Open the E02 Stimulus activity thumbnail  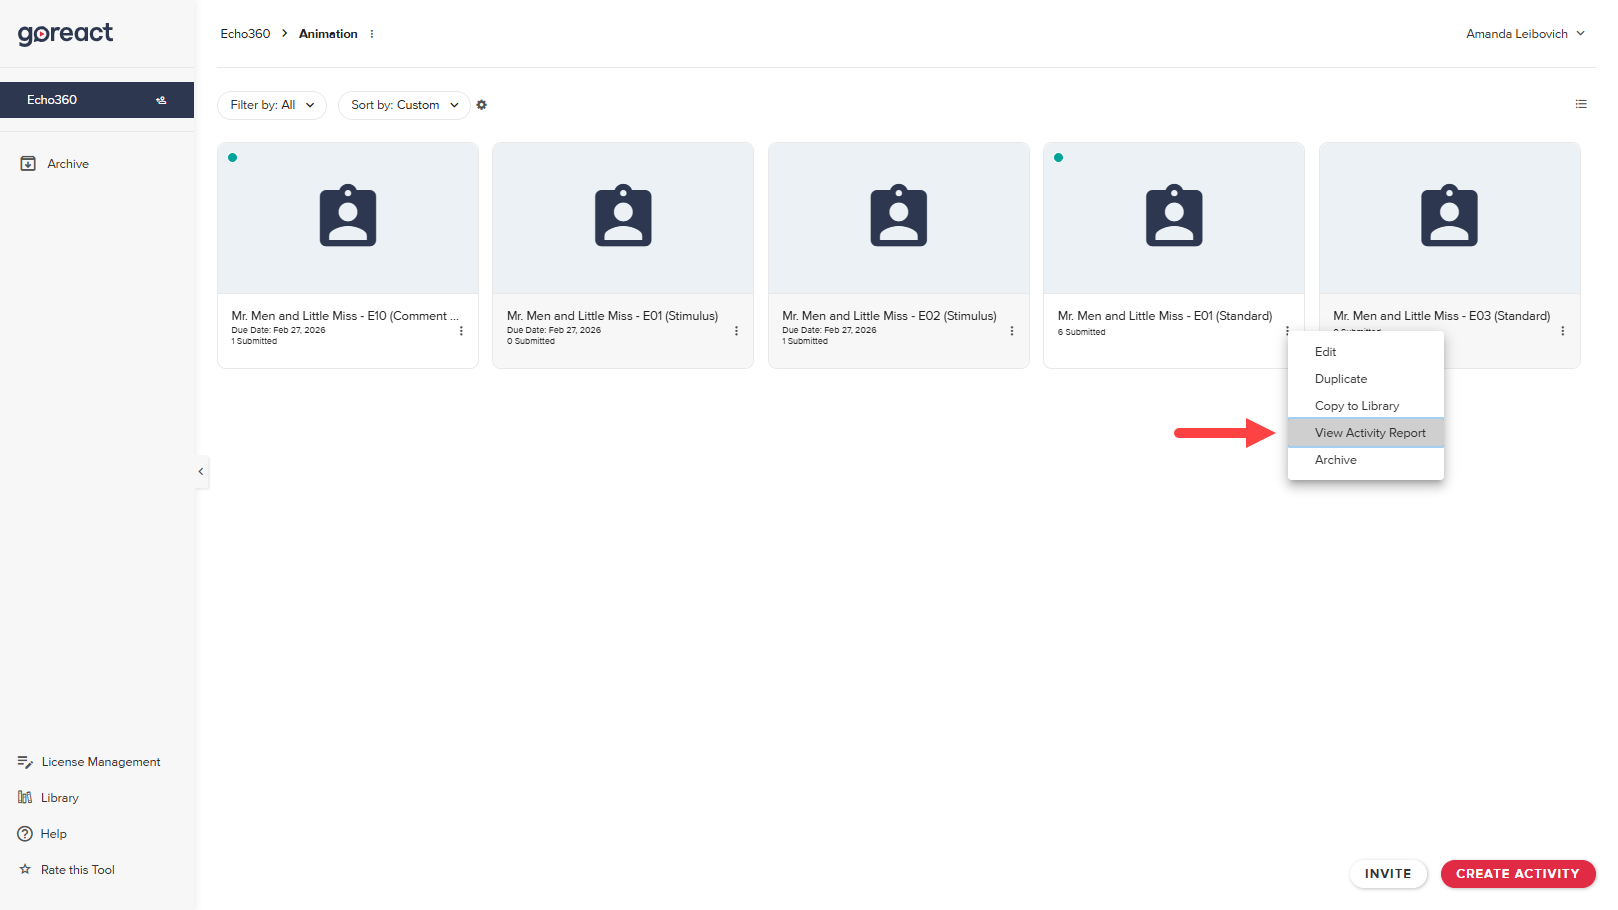897,216
